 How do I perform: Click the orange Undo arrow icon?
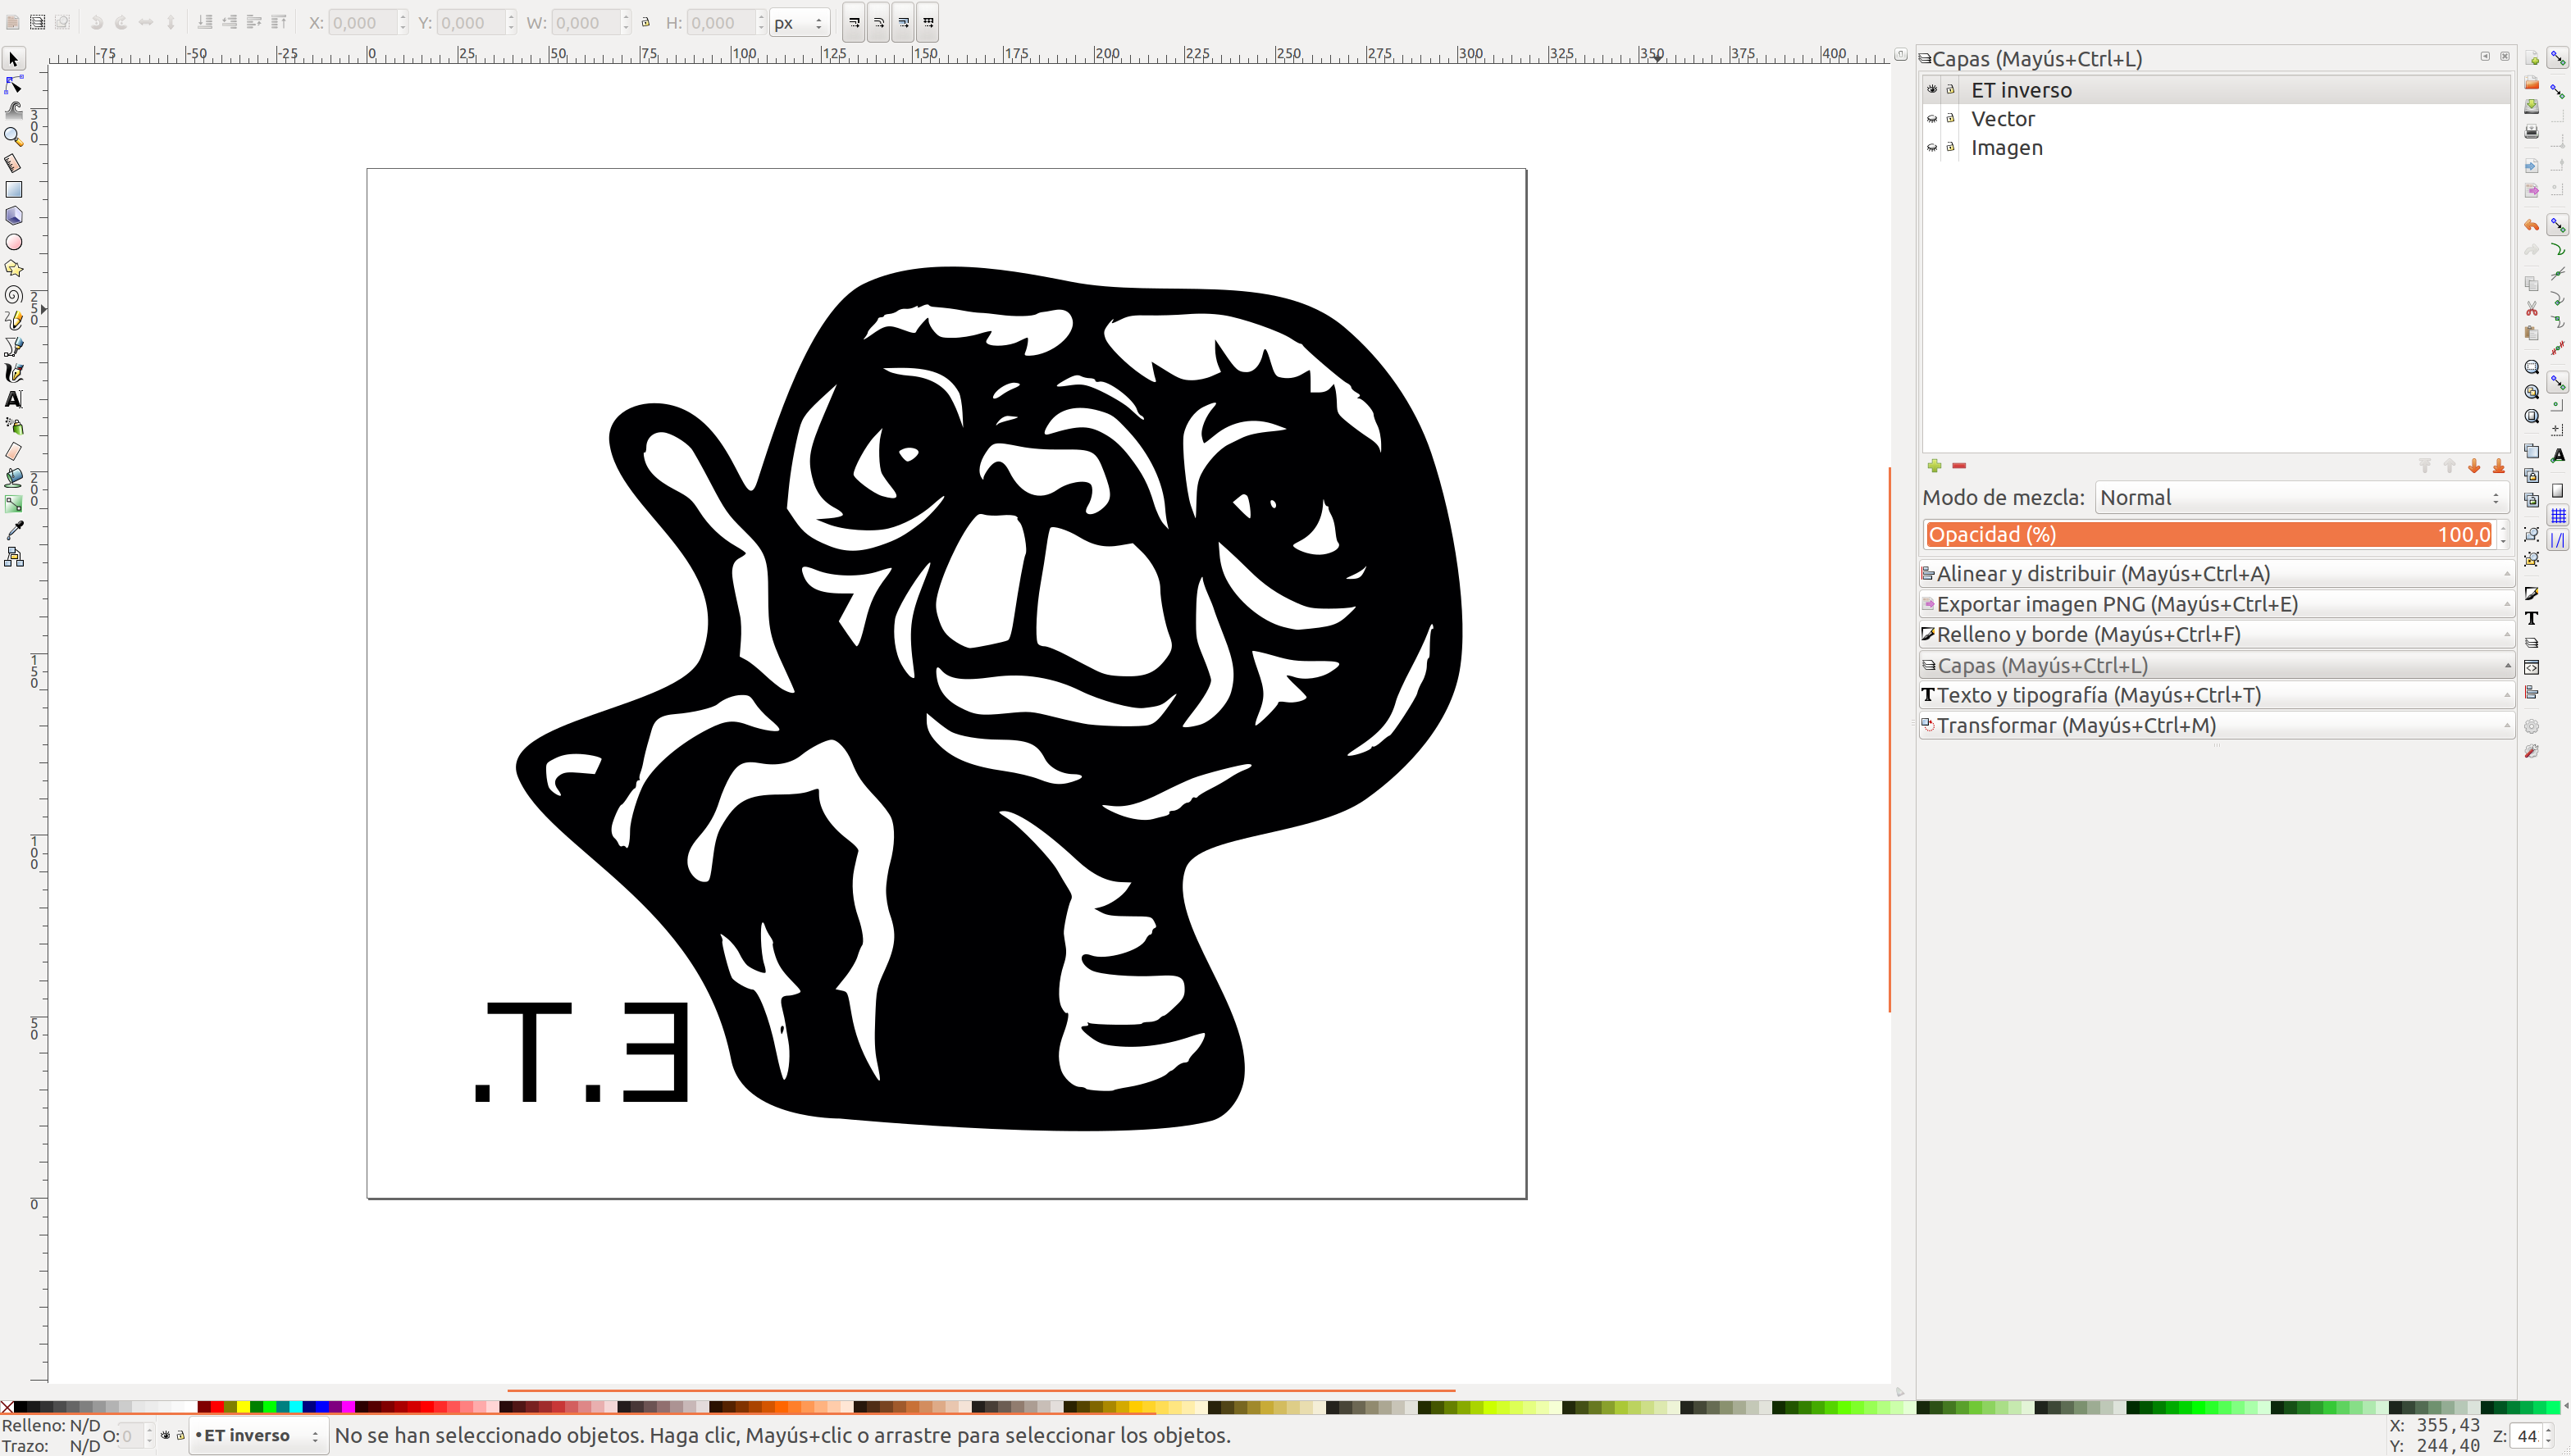(x=2531, y=226)
